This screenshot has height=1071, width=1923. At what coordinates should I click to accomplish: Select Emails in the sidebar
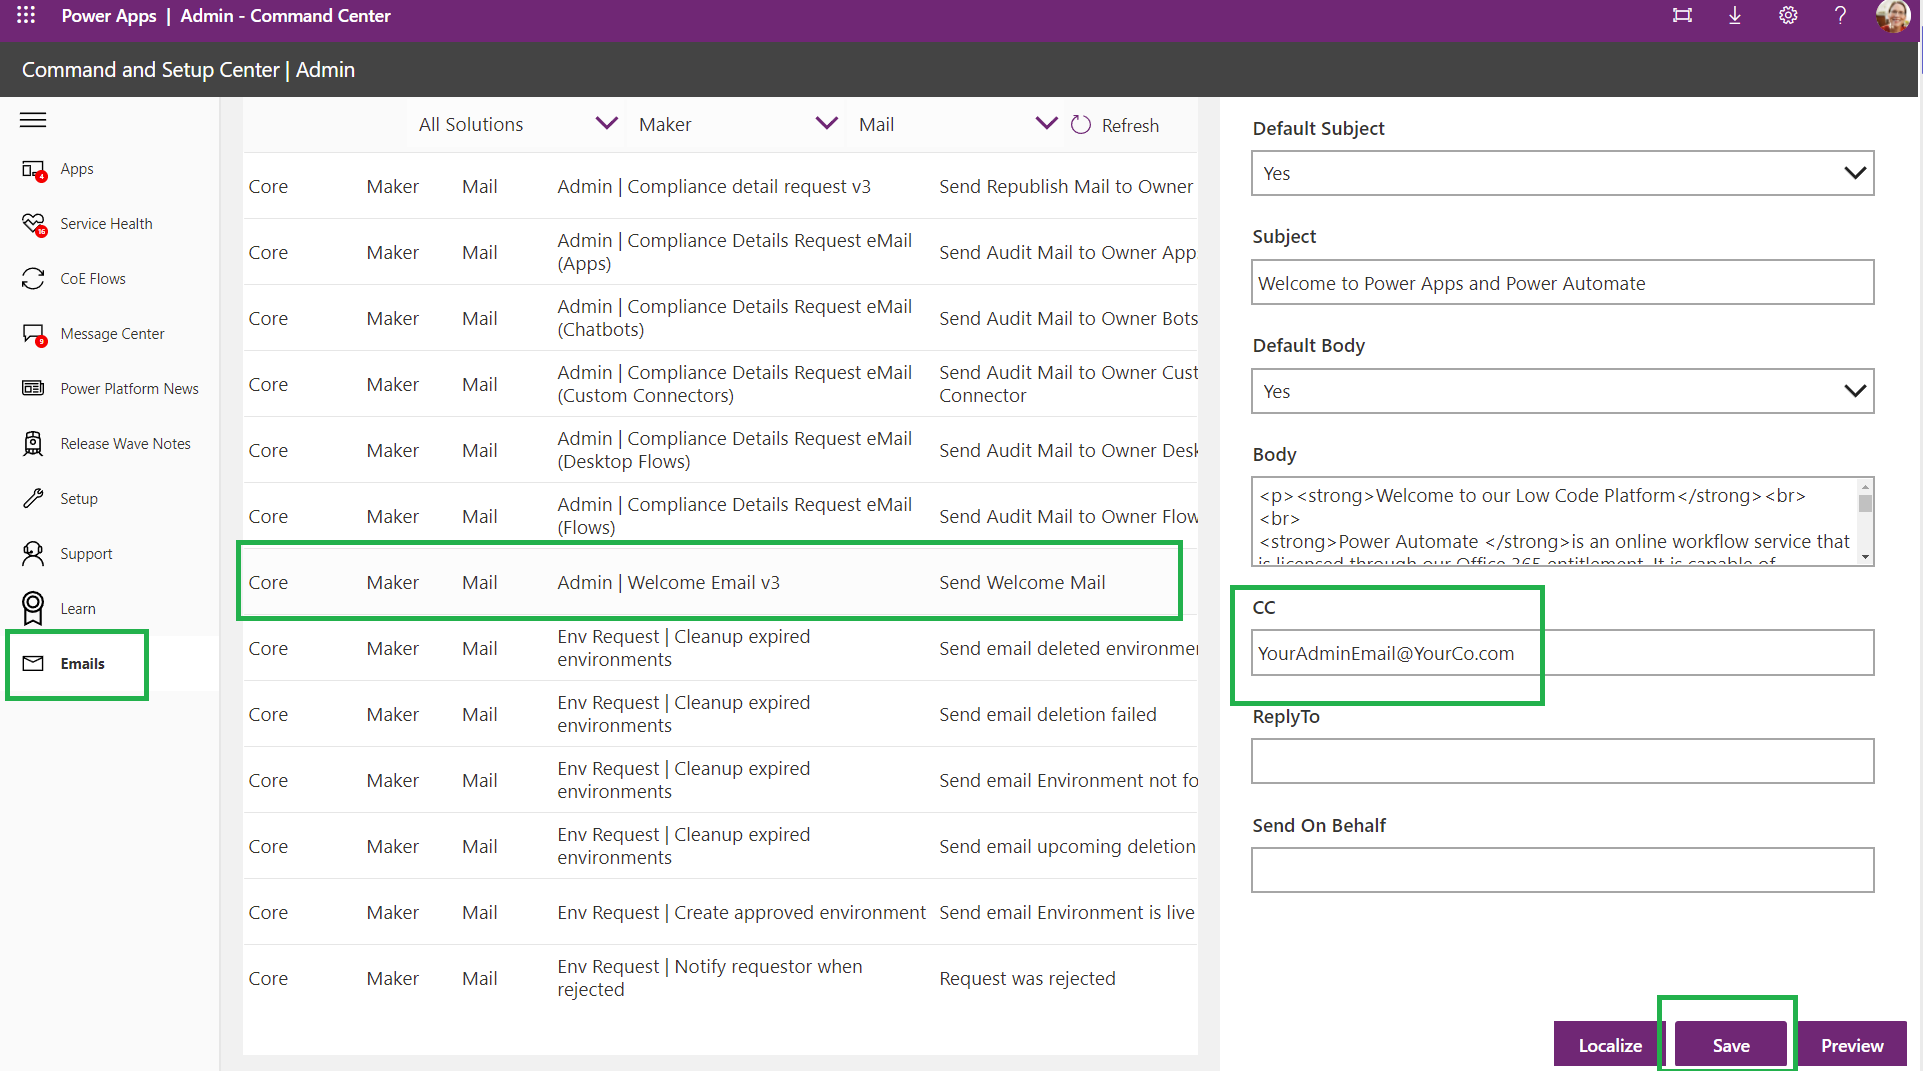[82, 663]
